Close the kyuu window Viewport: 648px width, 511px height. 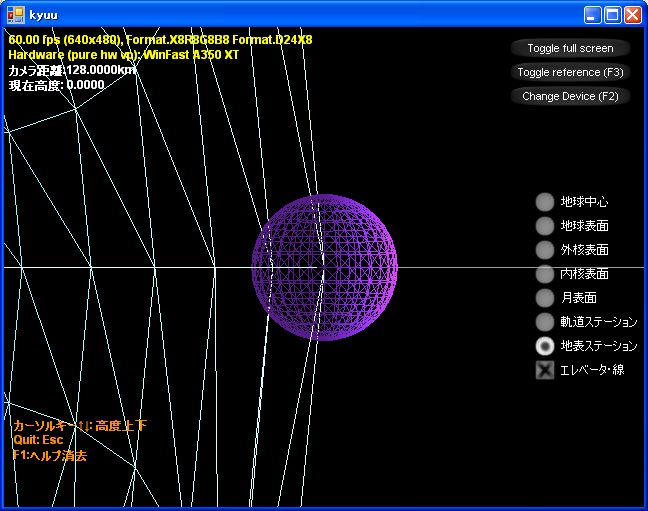633,15
